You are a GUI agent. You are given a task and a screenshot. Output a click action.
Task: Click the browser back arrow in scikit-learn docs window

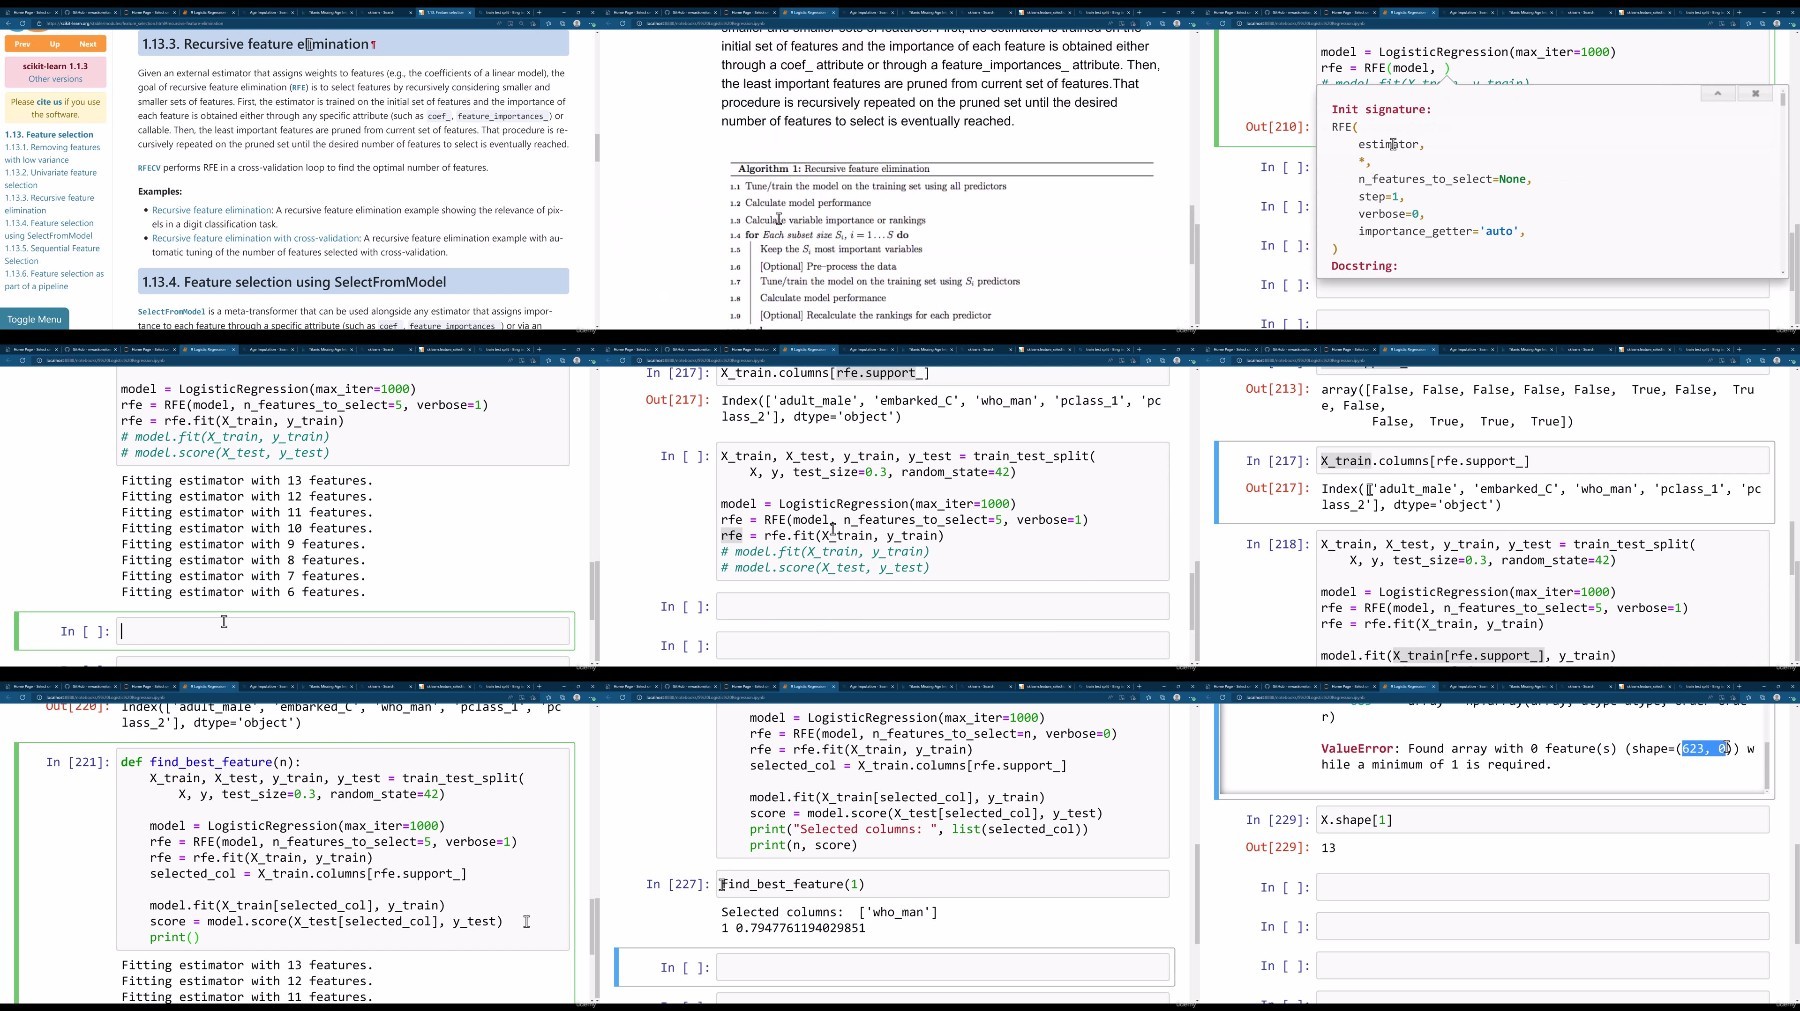[x=8, y=23]
